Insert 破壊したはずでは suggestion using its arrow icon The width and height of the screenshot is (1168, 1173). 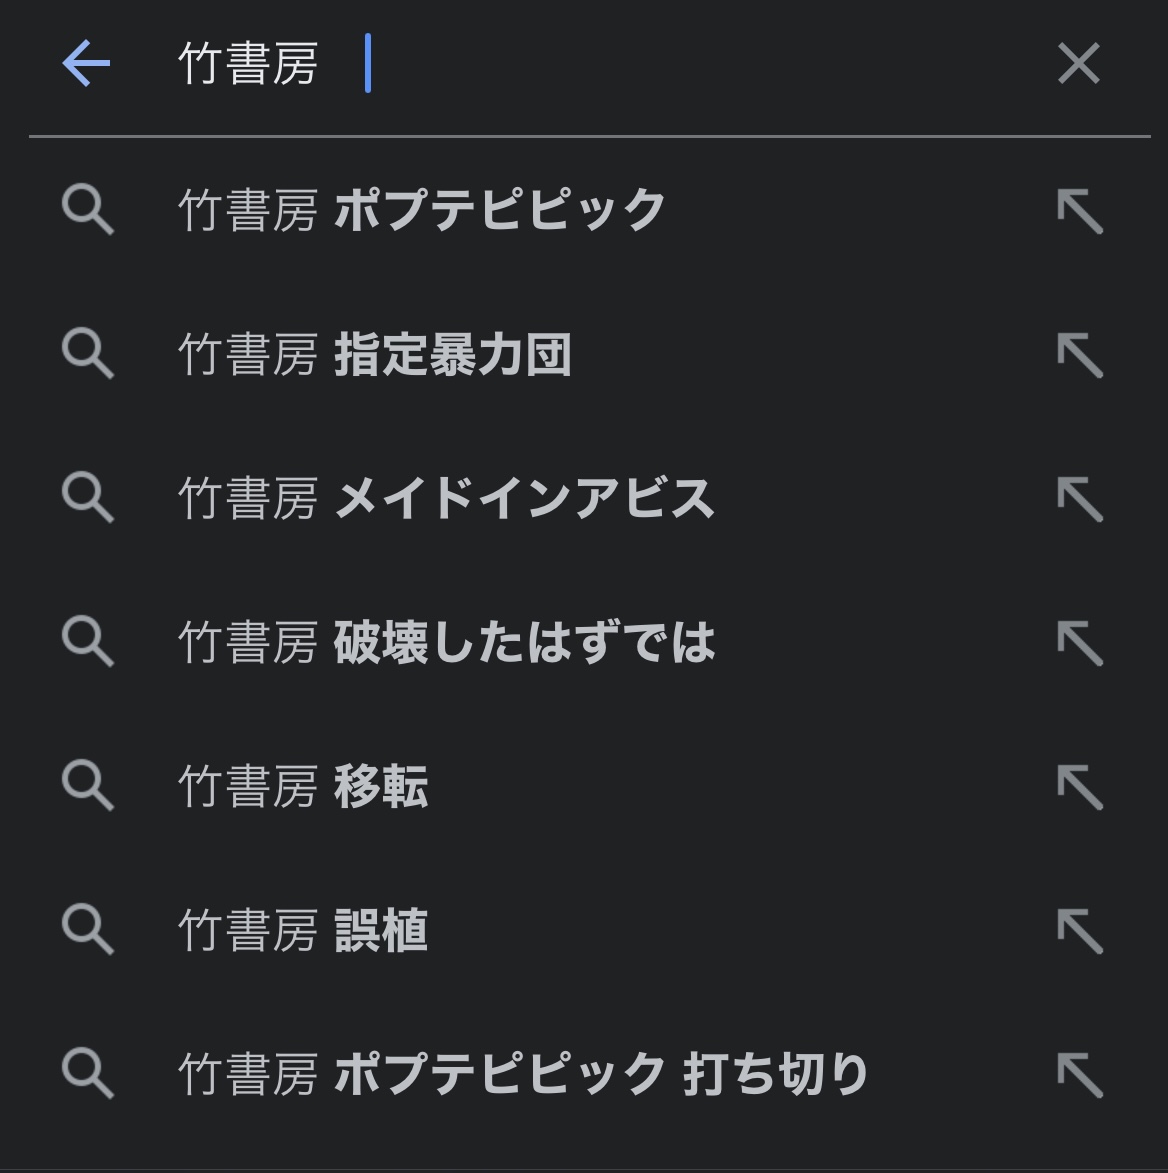1079,642
